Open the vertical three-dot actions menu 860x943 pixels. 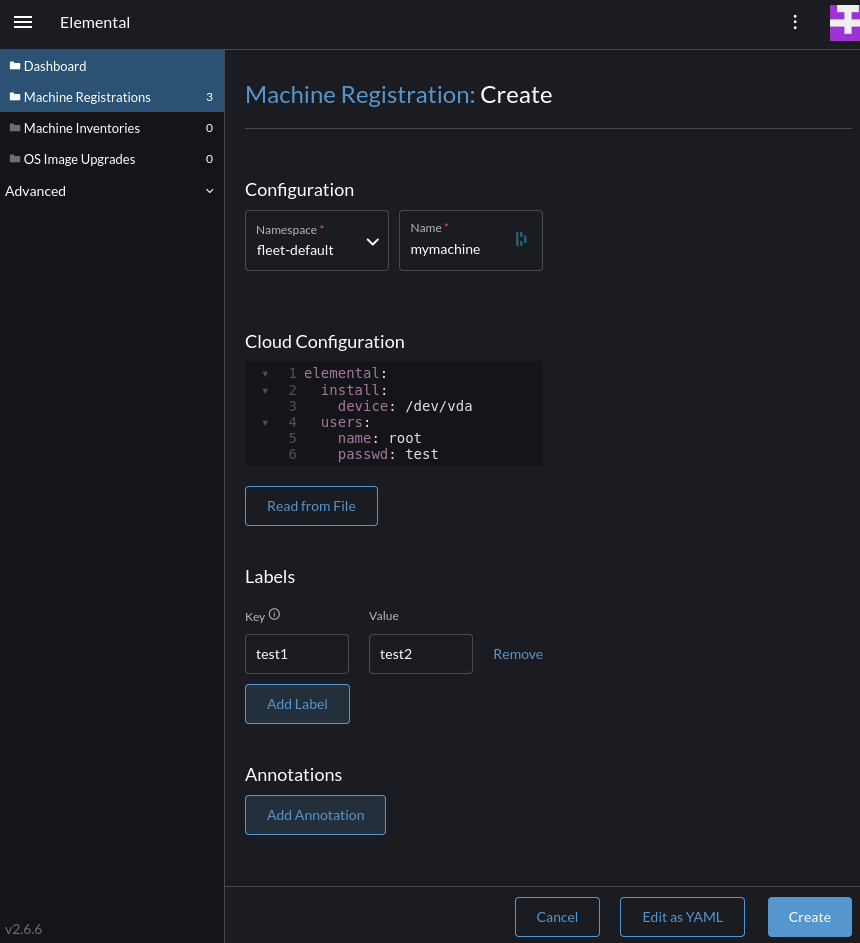tap(795, 22)
